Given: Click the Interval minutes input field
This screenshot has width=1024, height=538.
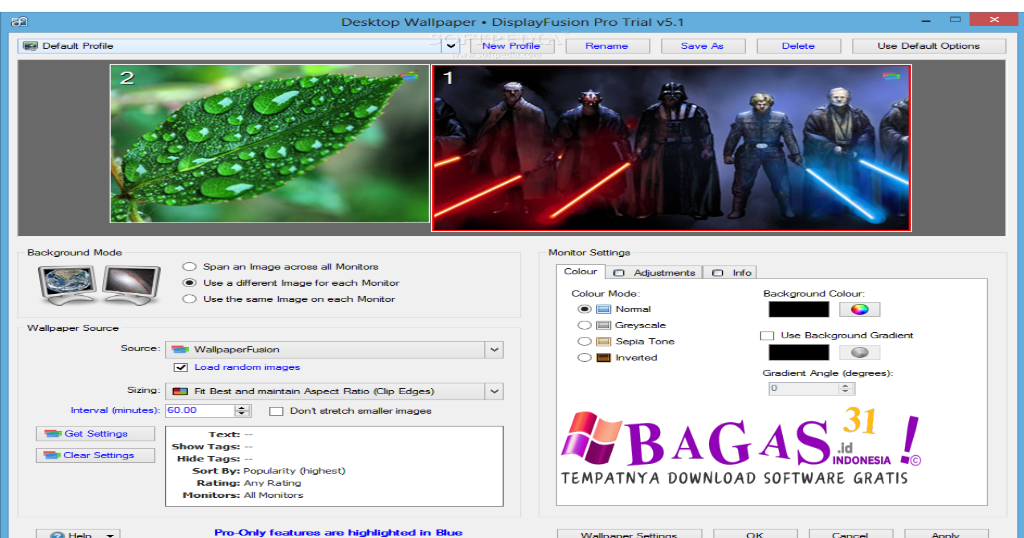Looking at the screenshot, I should point(200,411).
